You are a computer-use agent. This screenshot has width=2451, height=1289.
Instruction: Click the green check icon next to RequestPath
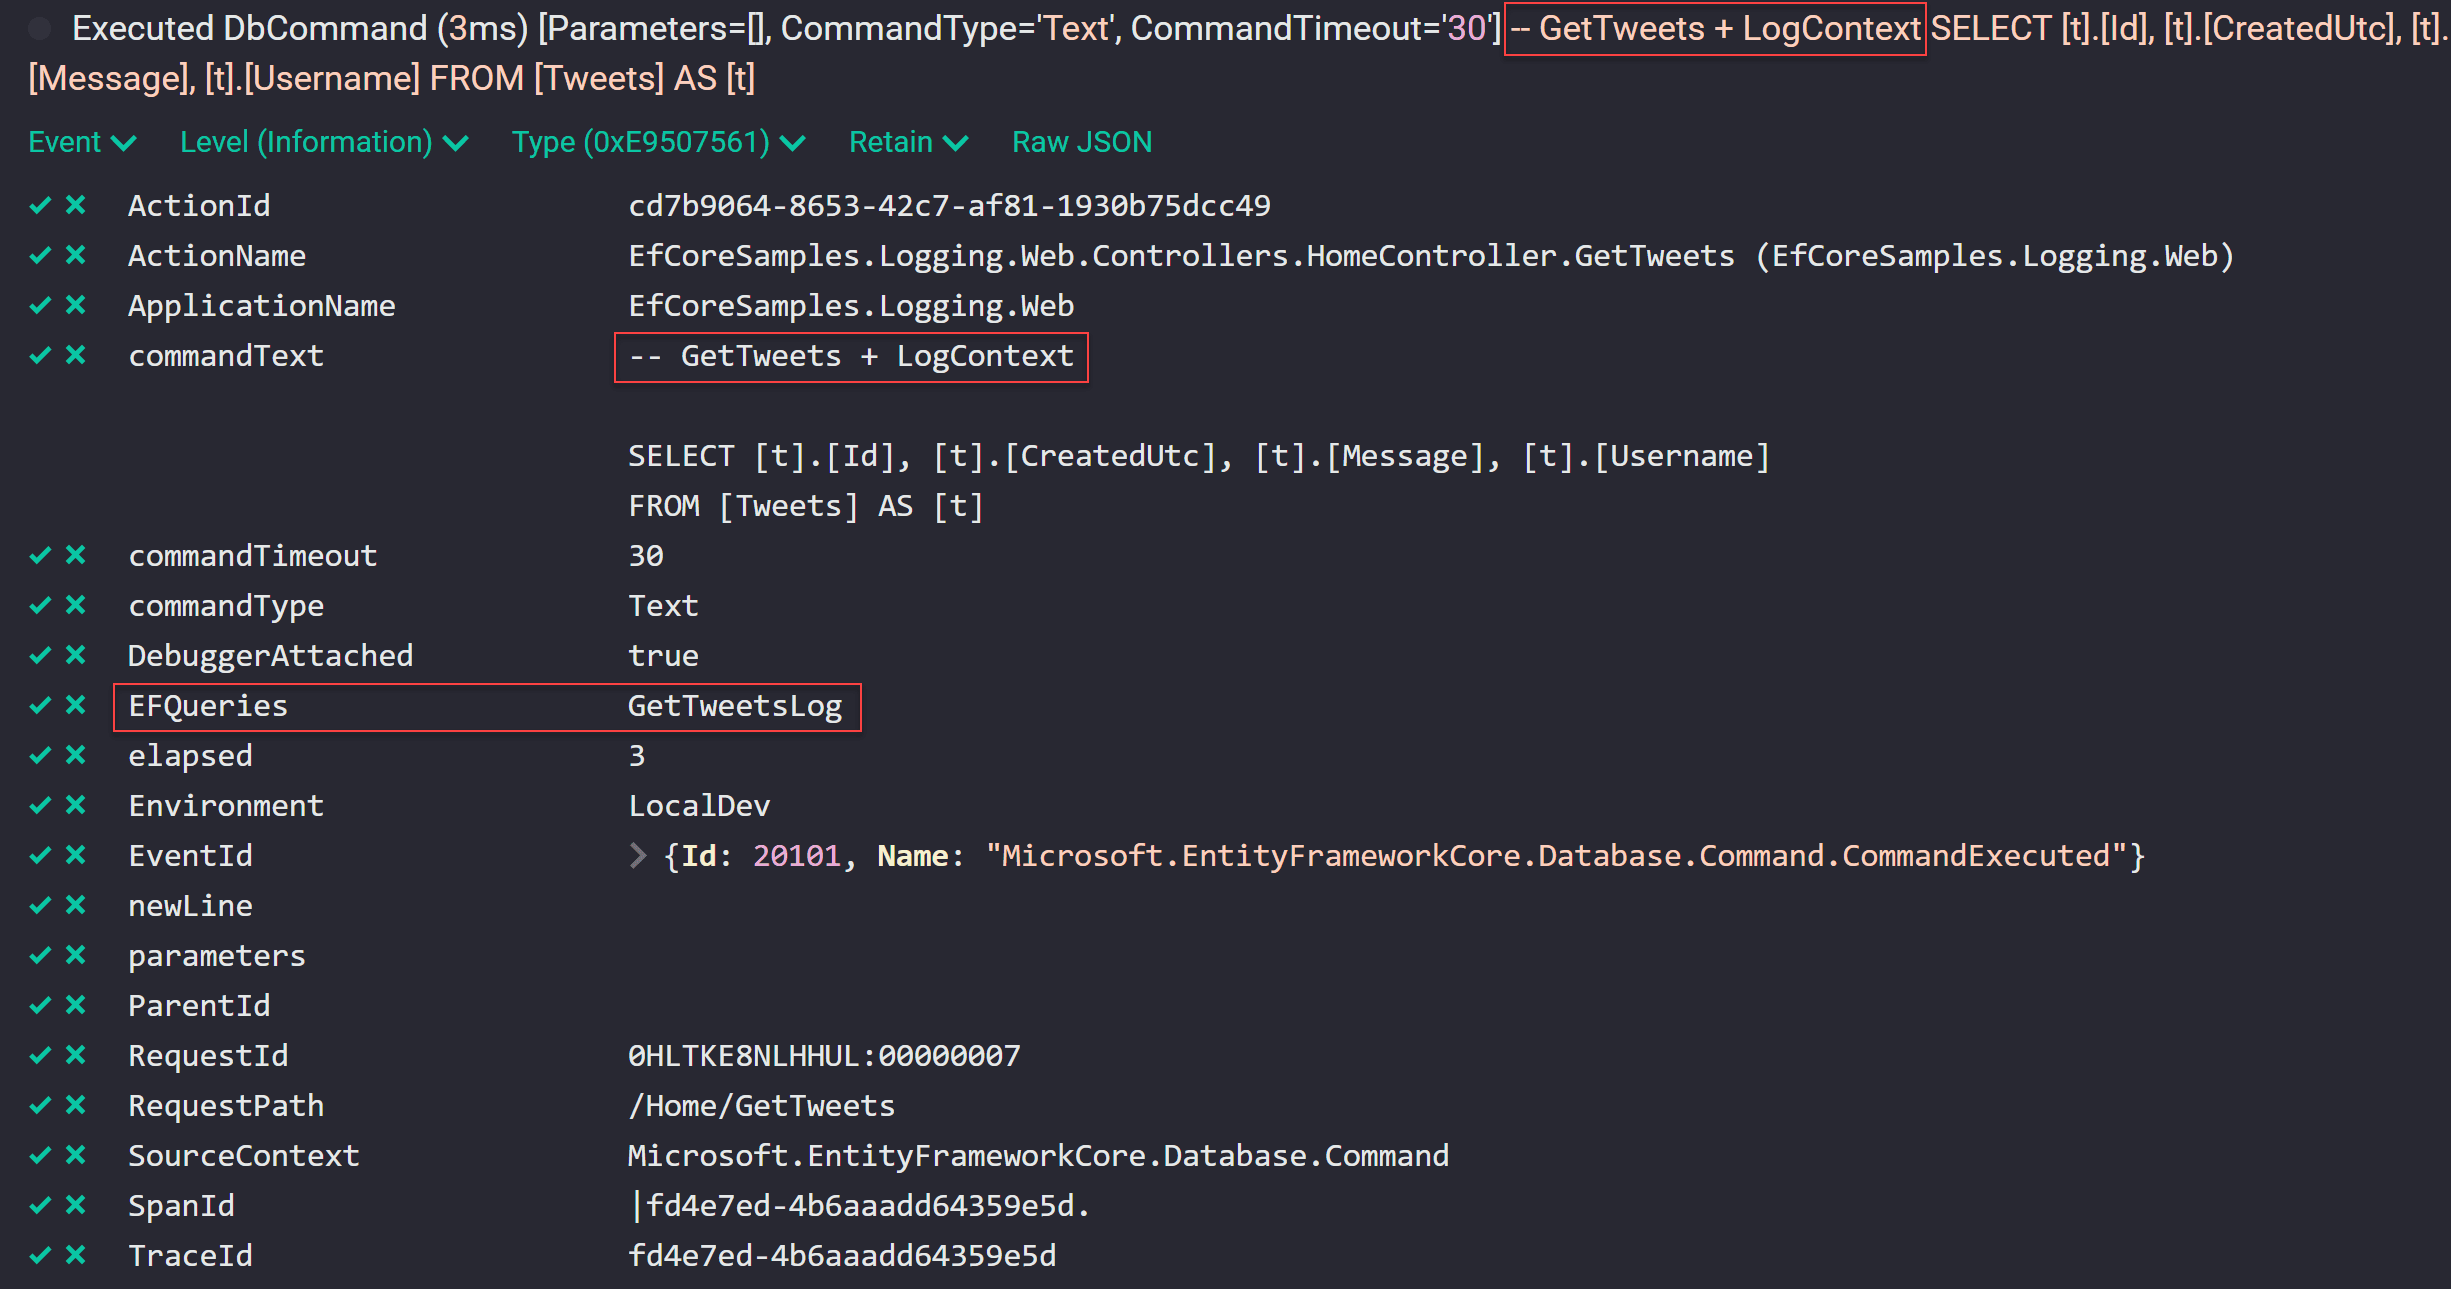pyautogui.click(x=41, y=1105)
